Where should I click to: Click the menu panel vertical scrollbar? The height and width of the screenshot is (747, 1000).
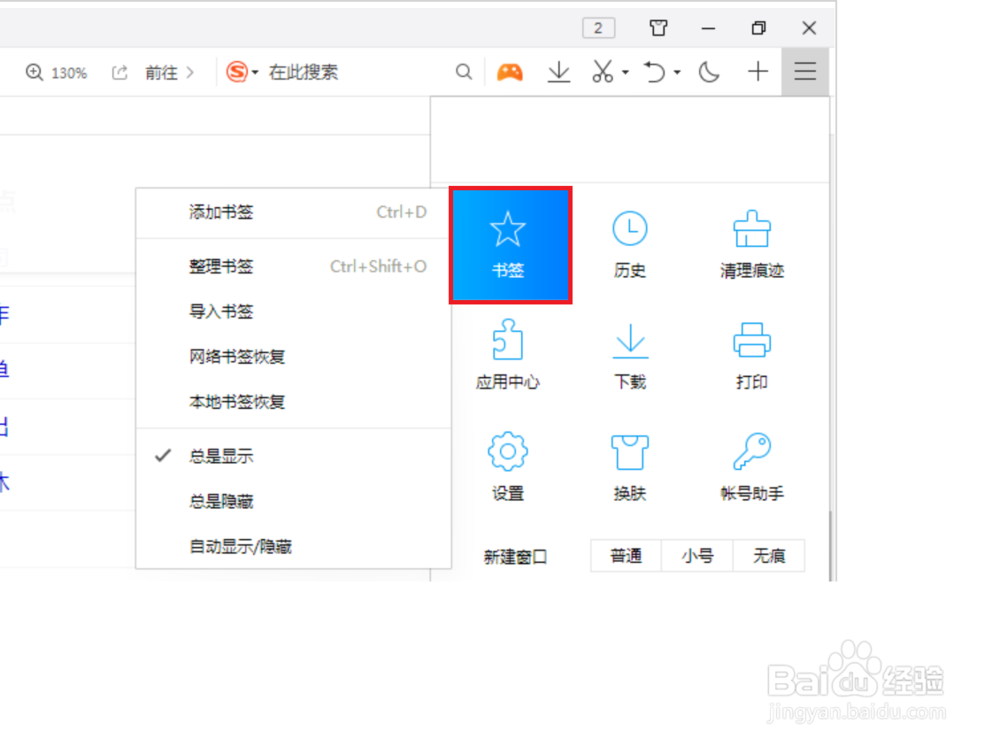[x=830, y=545]
